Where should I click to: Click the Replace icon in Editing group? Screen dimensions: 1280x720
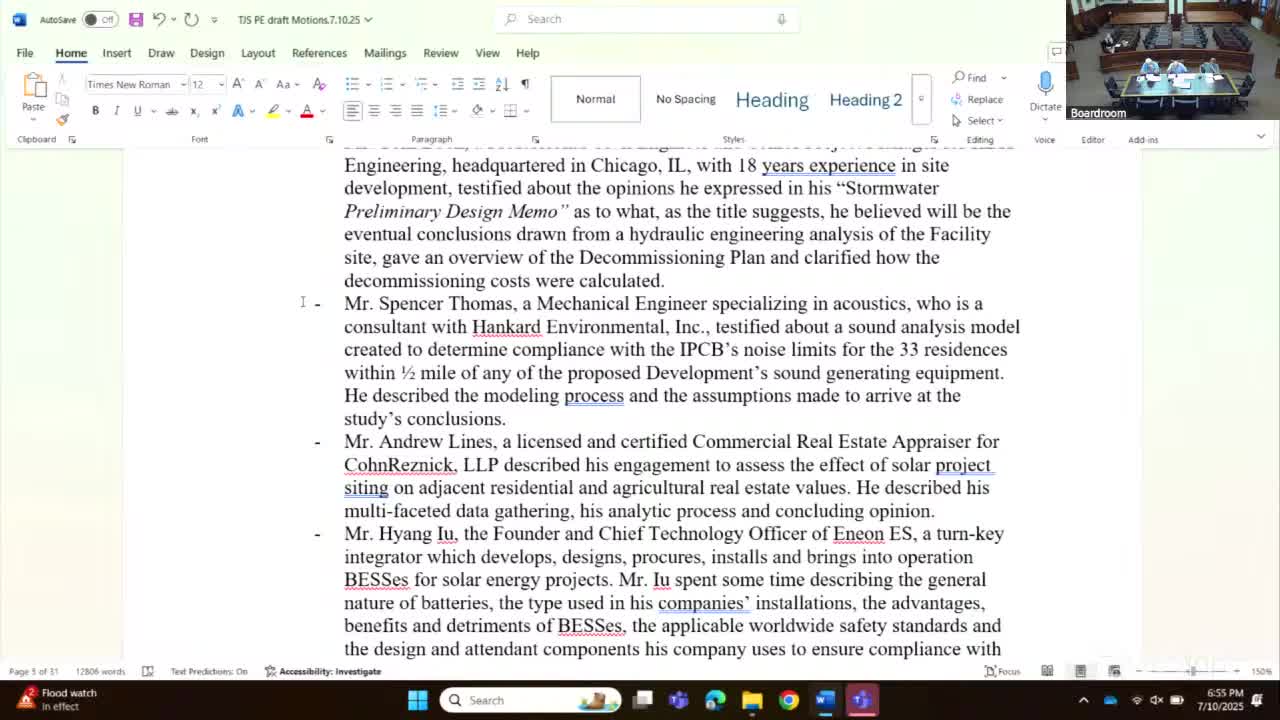pos(977,99)
